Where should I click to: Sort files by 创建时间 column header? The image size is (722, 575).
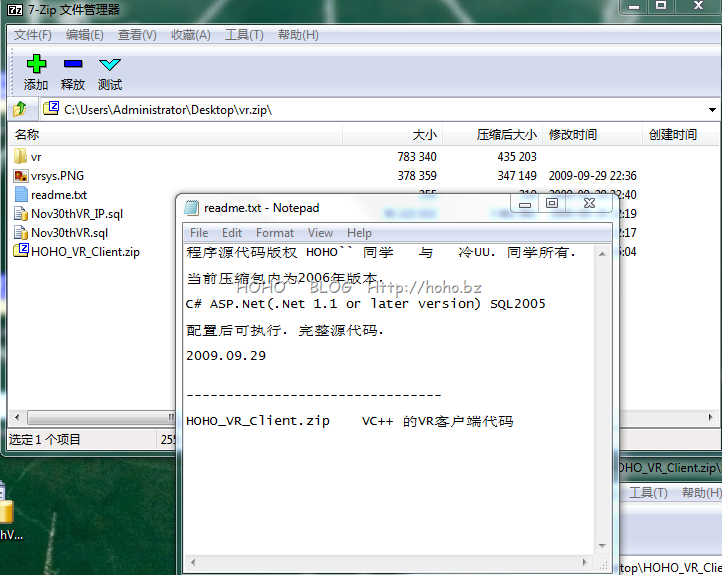(680, 134)
